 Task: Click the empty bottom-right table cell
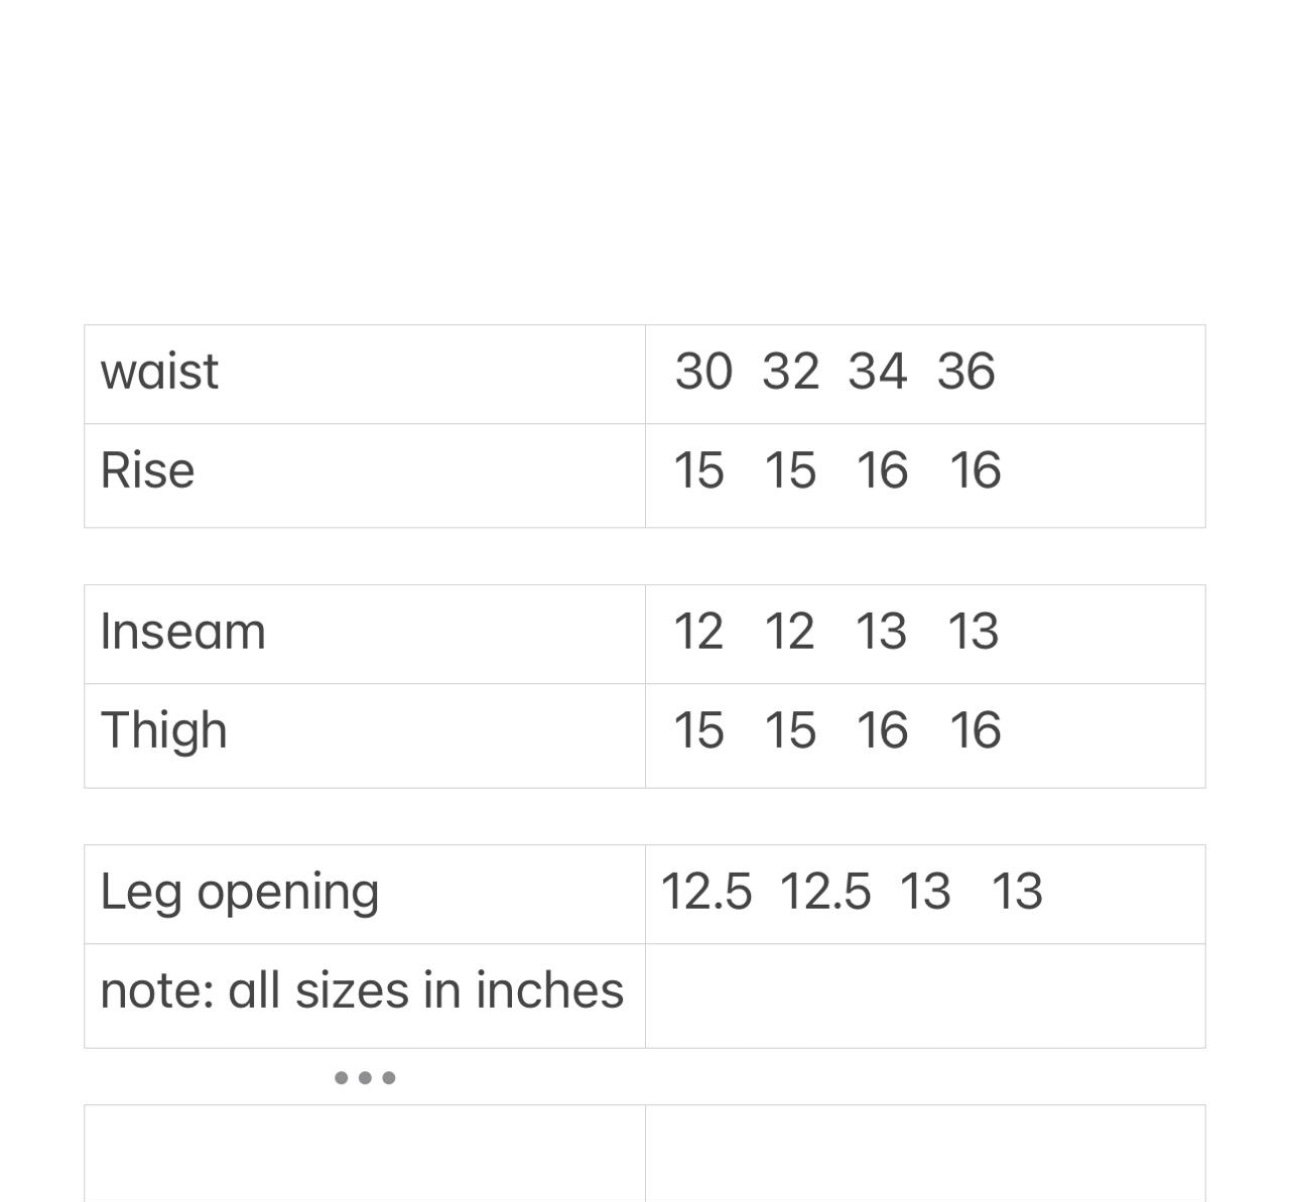[x=925, y=1152]
